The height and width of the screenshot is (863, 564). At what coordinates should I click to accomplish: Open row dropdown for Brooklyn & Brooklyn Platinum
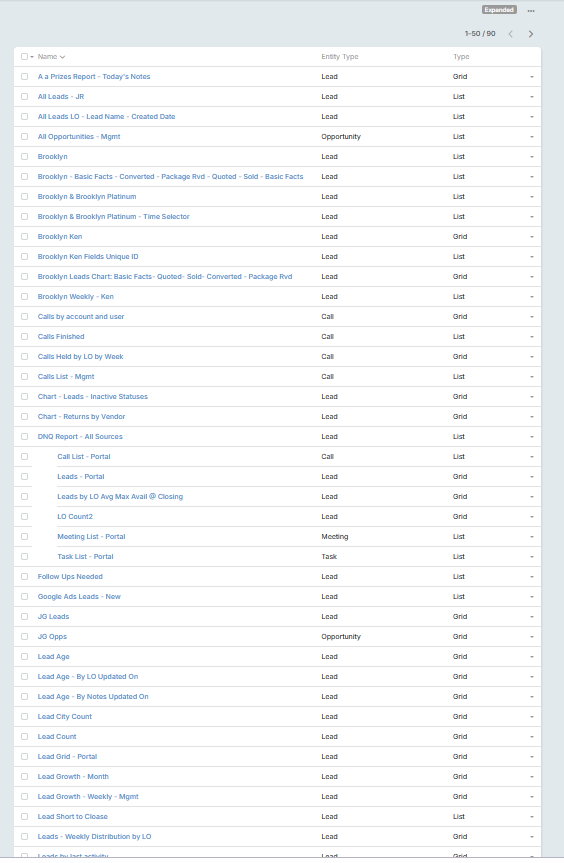click(532, 197)
